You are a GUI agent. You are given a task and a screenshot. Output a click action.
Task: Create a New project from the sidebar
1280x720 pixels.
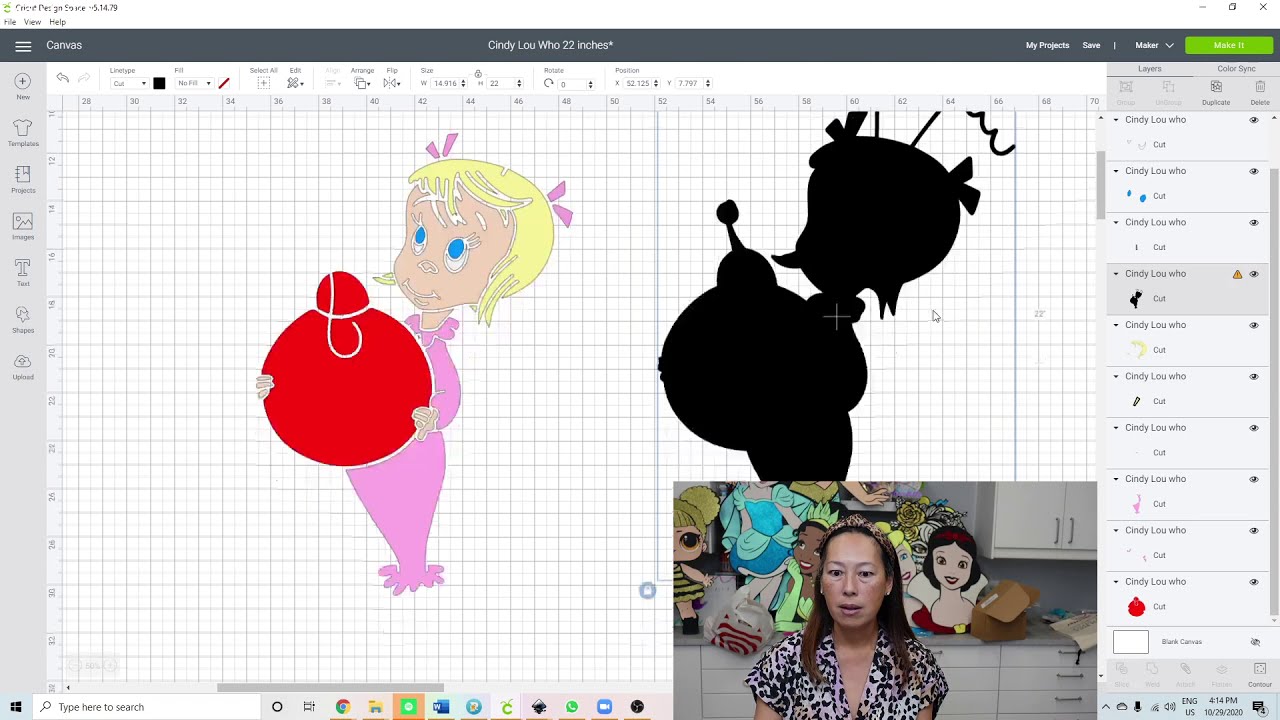tap(22, 87)
